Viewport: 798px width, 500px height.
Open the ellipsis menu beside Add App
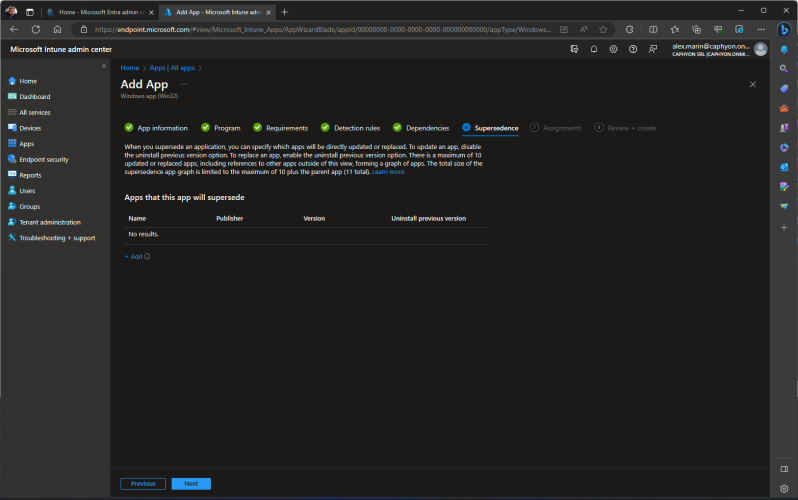click(184, 84)
